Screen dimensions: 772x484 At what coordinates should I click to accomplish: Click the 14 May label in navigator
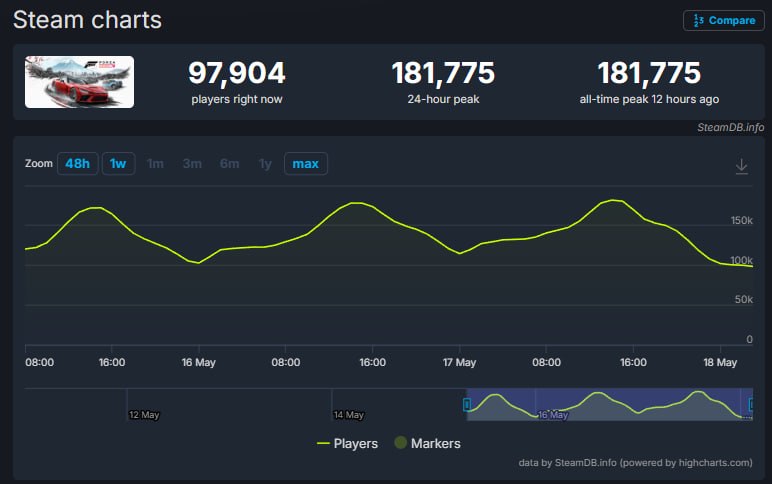[x=349, y=415]
